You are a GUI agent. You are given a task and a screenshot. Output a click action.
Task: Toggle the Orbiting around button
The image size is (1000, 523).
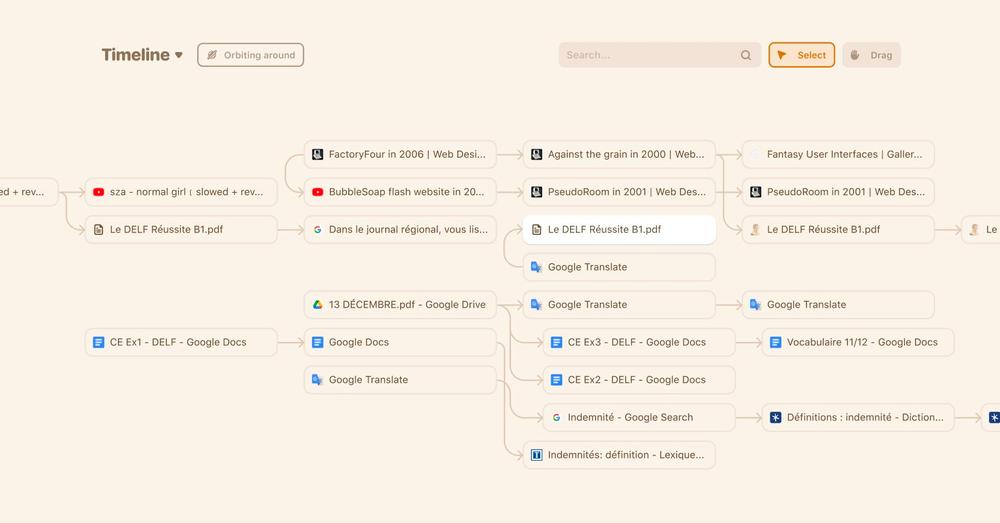[251, 55]
